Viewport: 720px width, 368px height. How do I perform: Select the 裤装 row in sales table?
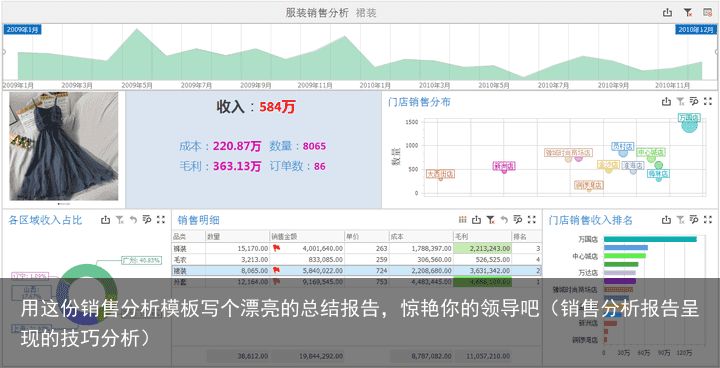(x=357, y=248)
